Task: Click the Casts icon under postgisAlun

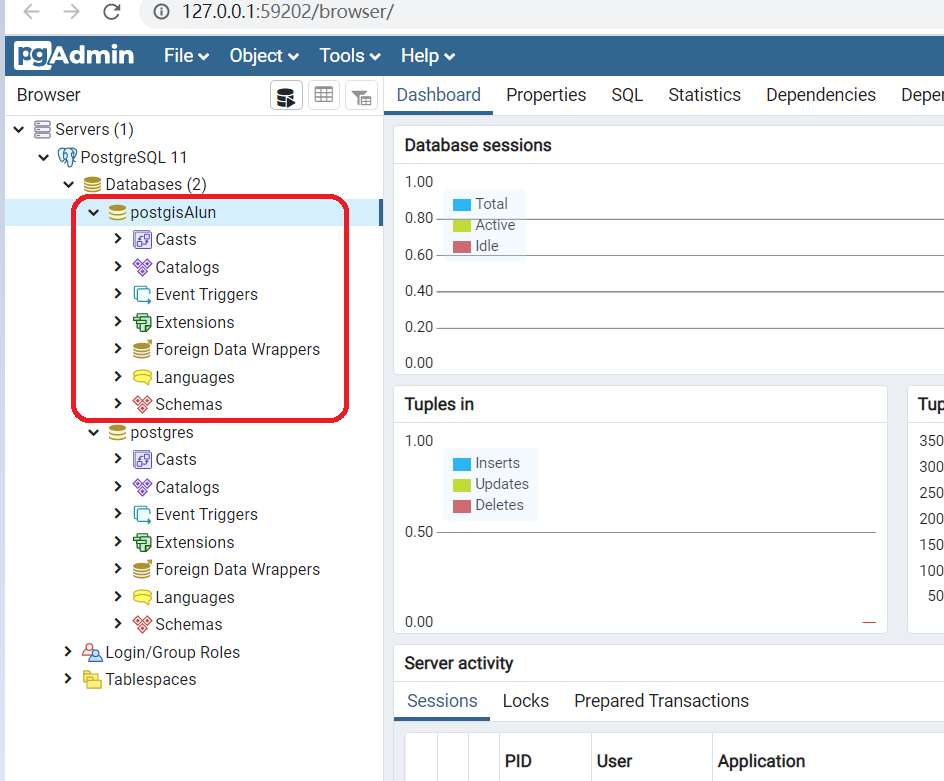Action: click(142, 240)
